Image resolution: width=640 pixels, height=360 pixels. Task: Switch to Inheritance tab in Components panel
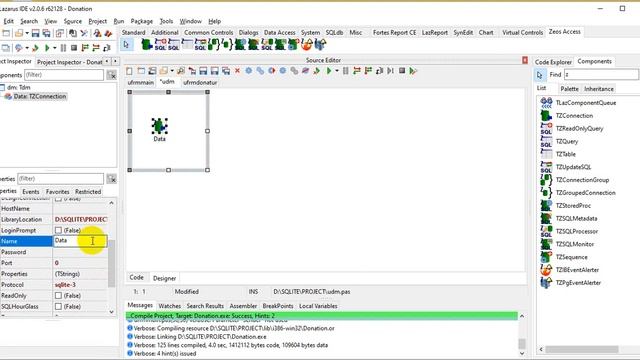click(599, 89)
